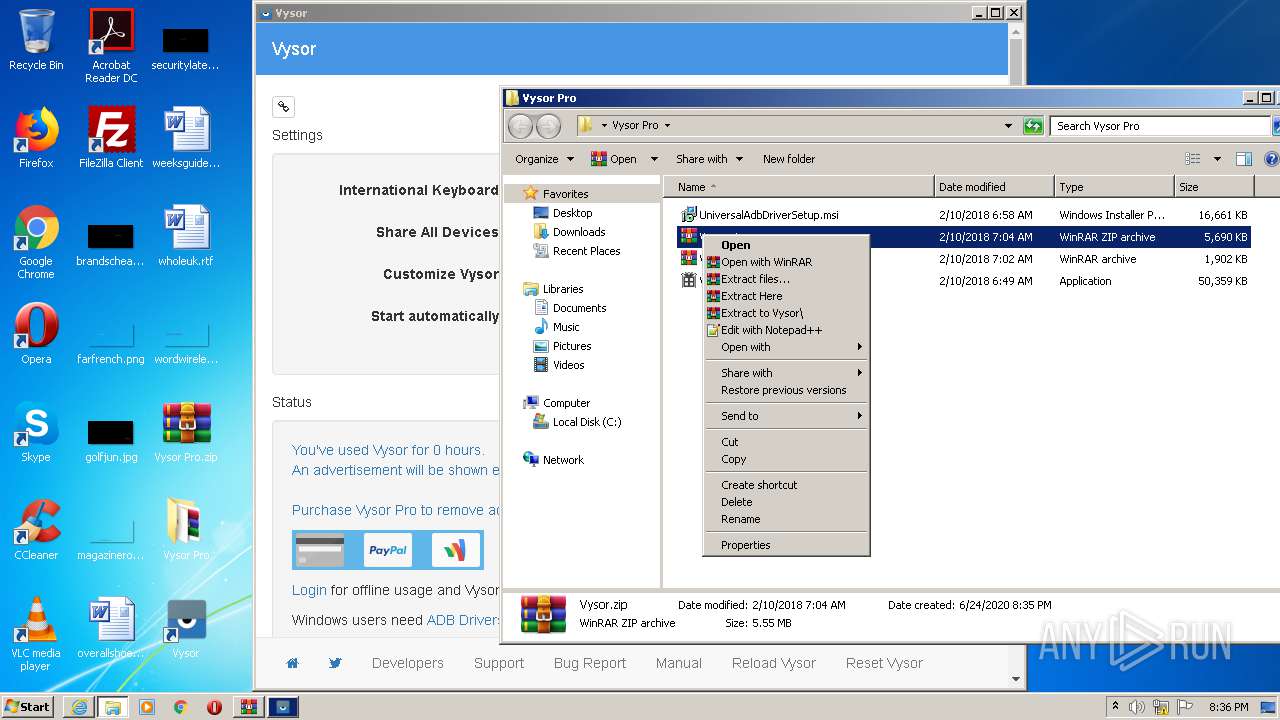Screen dimensions: 1280x720
Task: Click the Windows Start button
Action: [27, 707]
